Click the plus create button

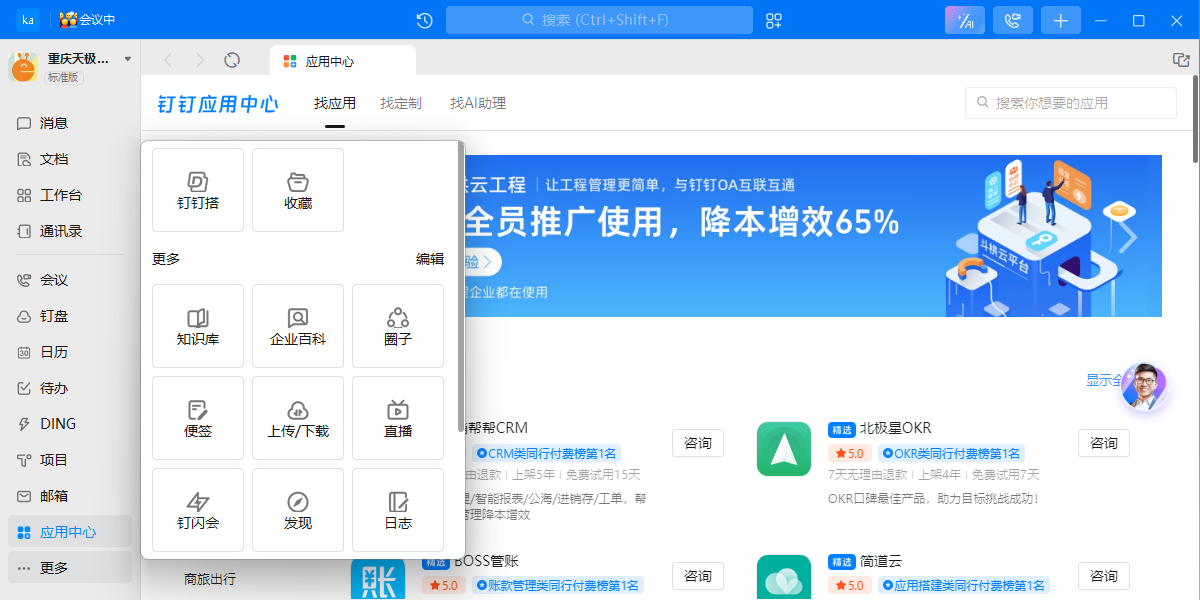1061,20
